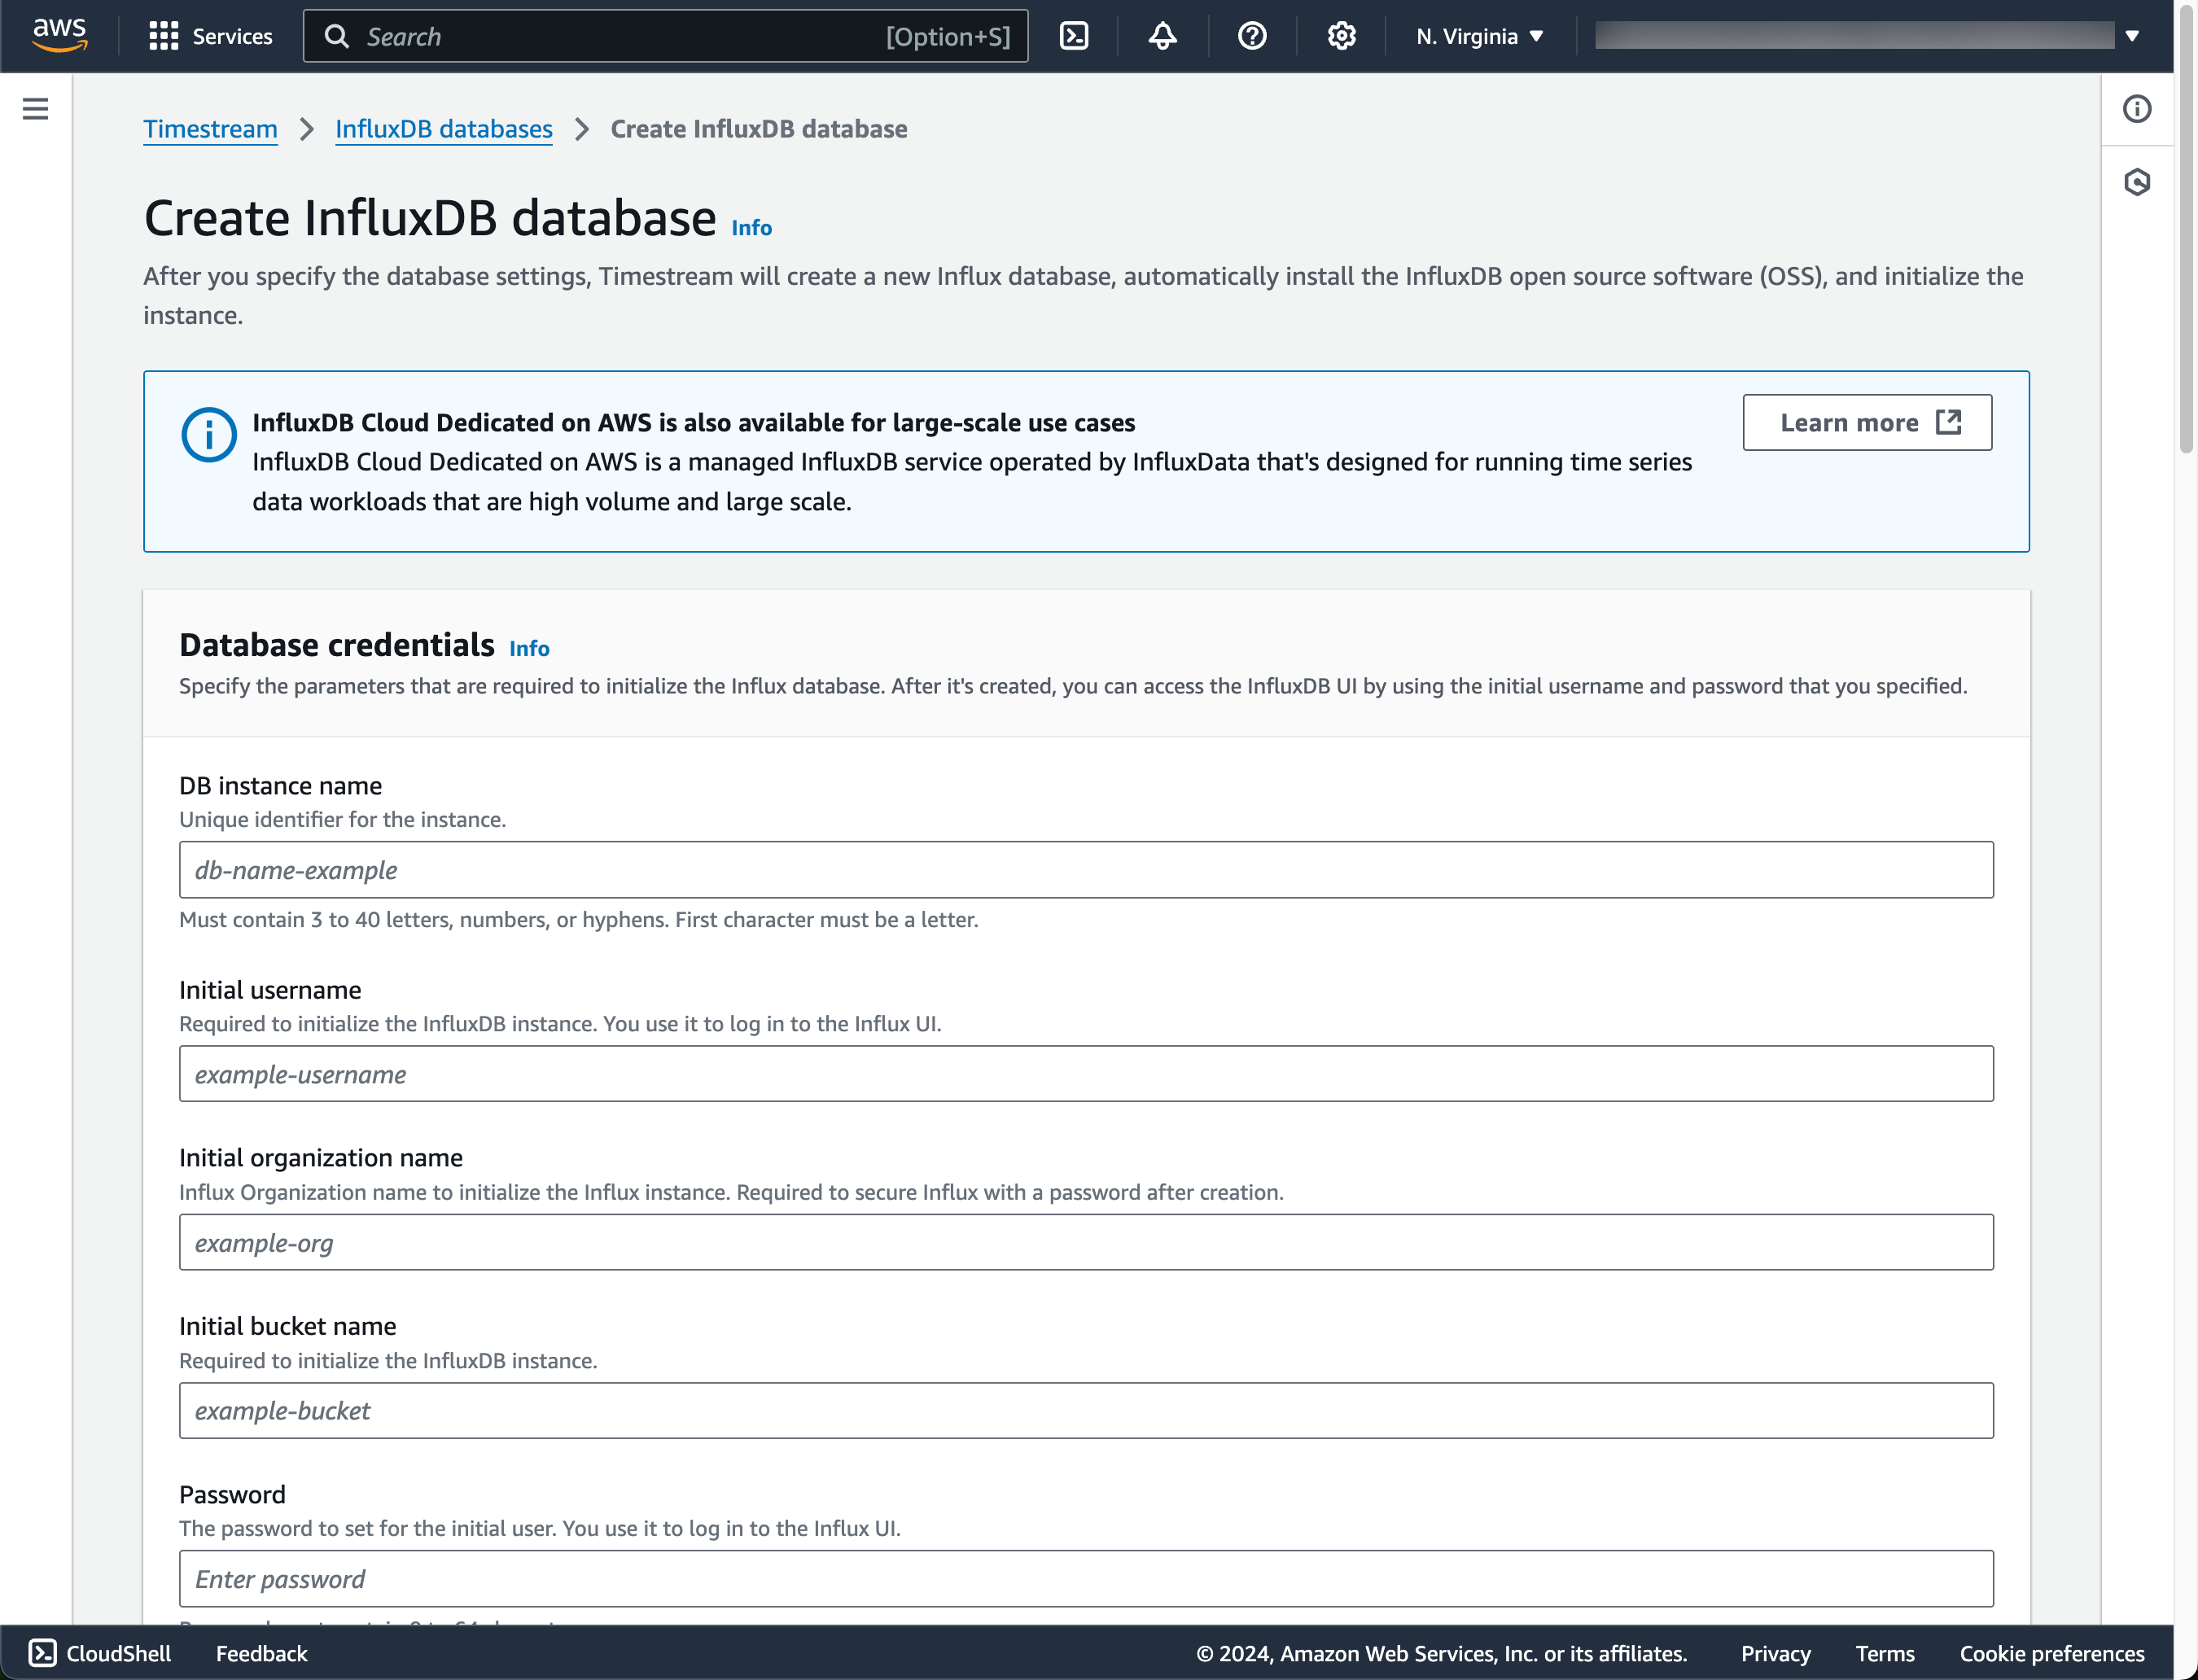This screenshot has width=2198, height=1680.
Task: Click the Learn more button
Action: point(1866,422)
